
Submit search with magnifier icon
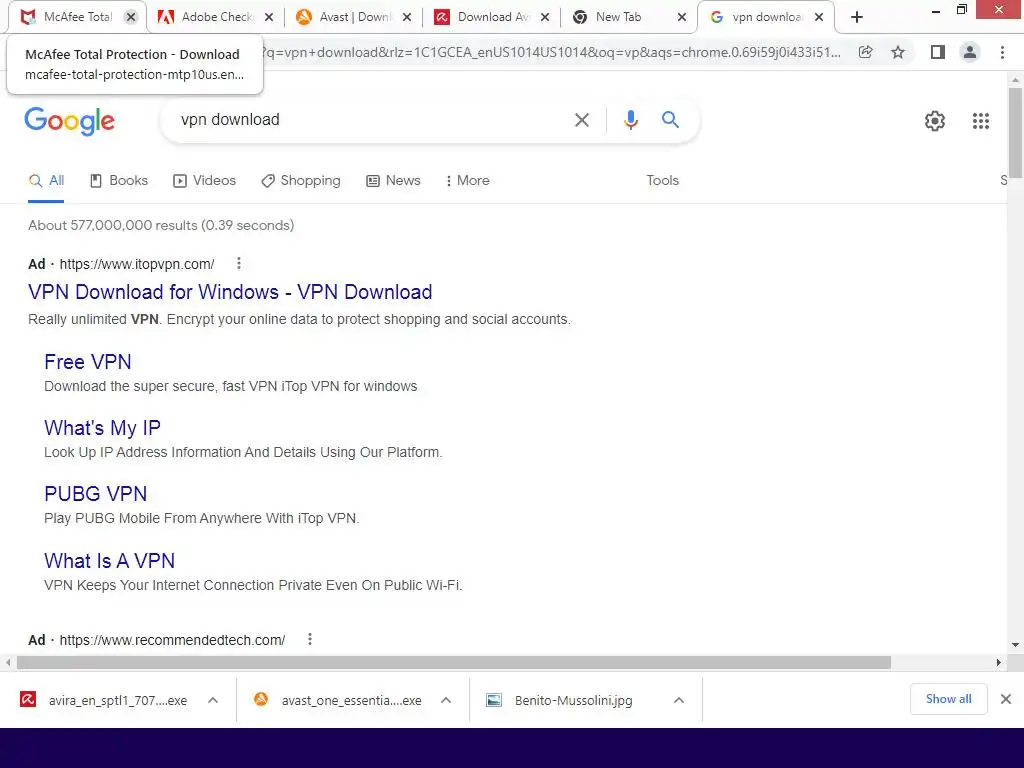pos(670,120)
